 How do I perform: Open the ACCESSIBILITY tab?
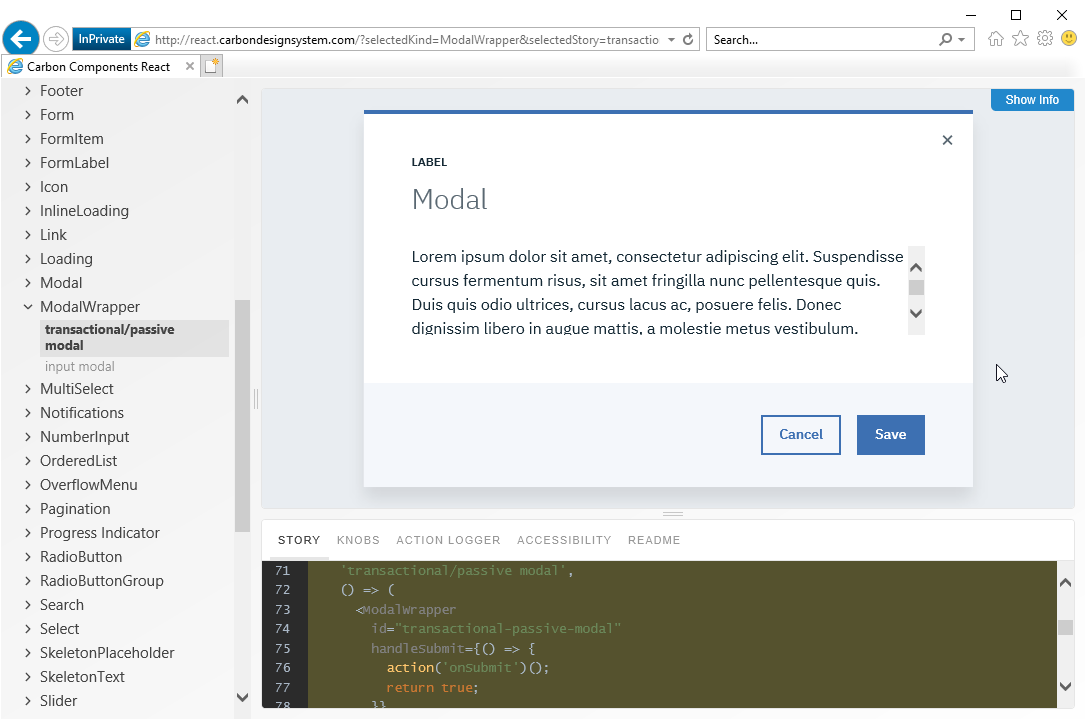click(564, 540)
